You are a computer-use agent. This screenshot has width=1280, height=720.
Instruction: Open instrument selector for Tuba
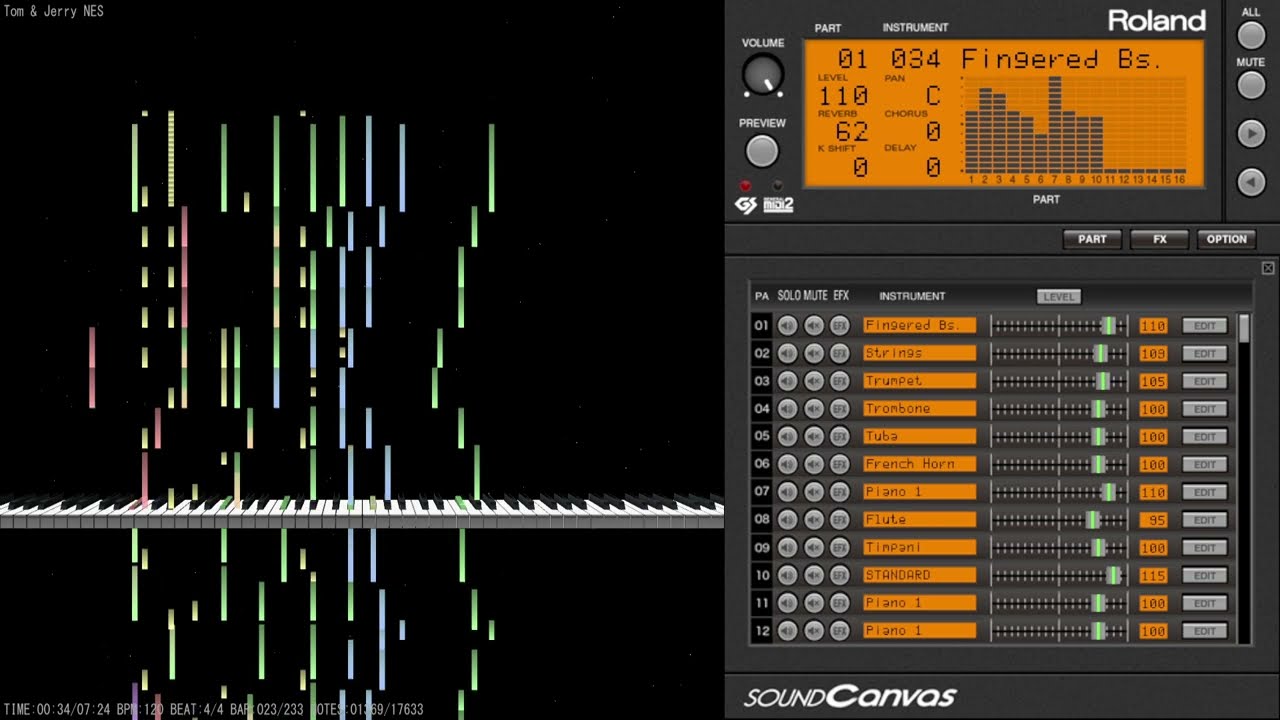point(919,436)
